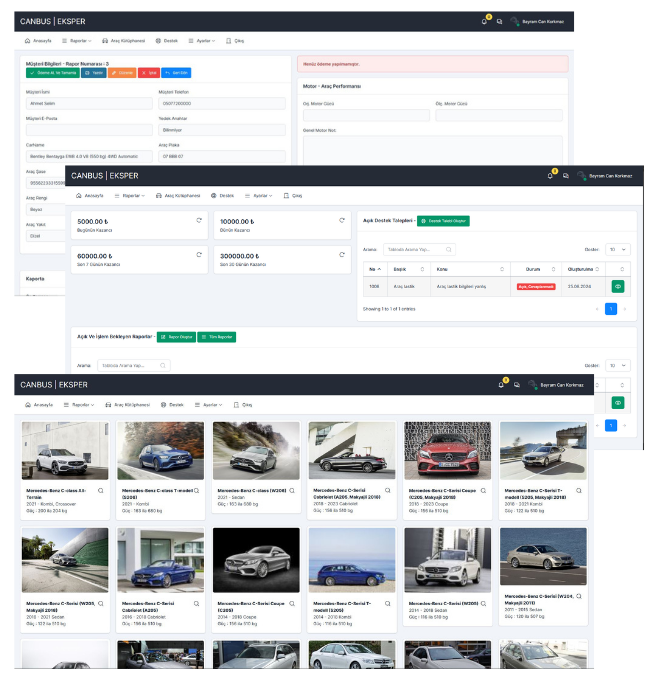Click into the Genel Motor Not text area
This screenshot has width=651, height=692.
pyautogui.click(x=433, y=150)
